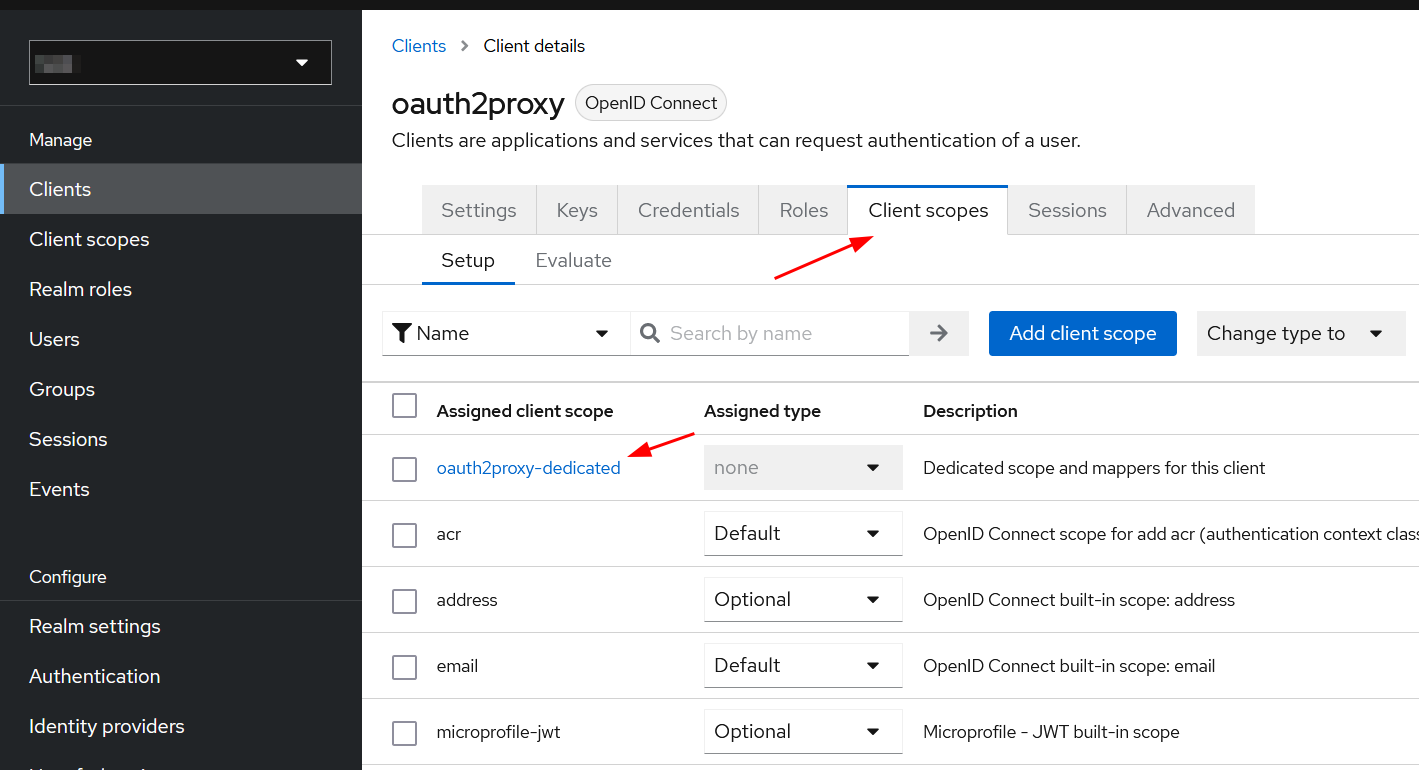Open Realm roles in the sidebar
Screen dimensions: 1419x770
point(81,290)
